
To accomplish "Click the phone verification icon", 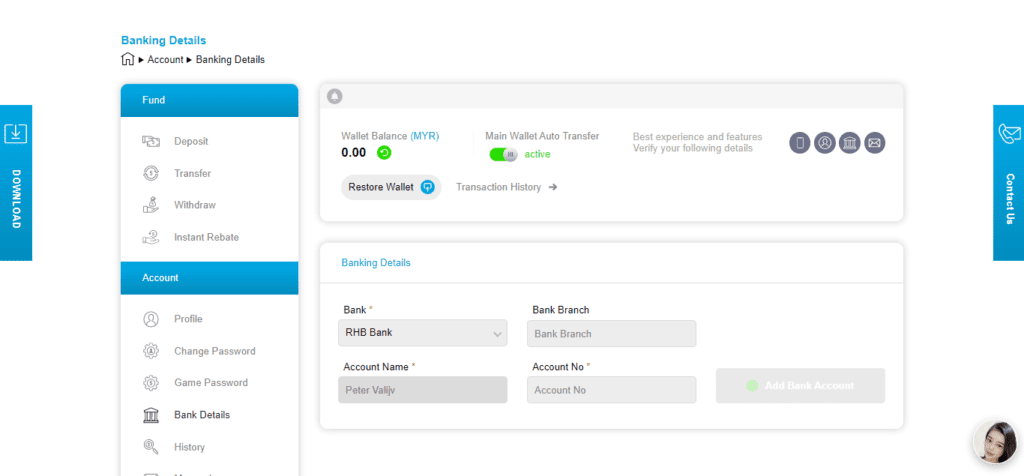I will coord(799,142).
